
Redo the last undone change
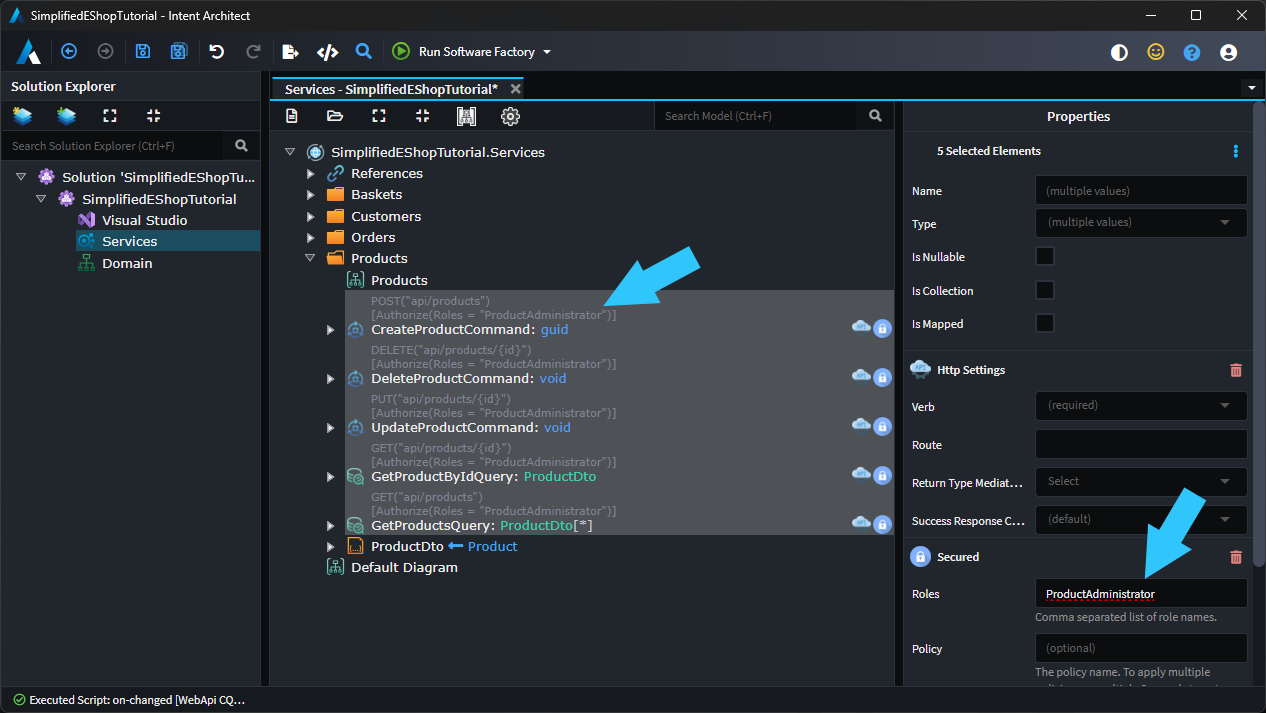click(253, 52)
